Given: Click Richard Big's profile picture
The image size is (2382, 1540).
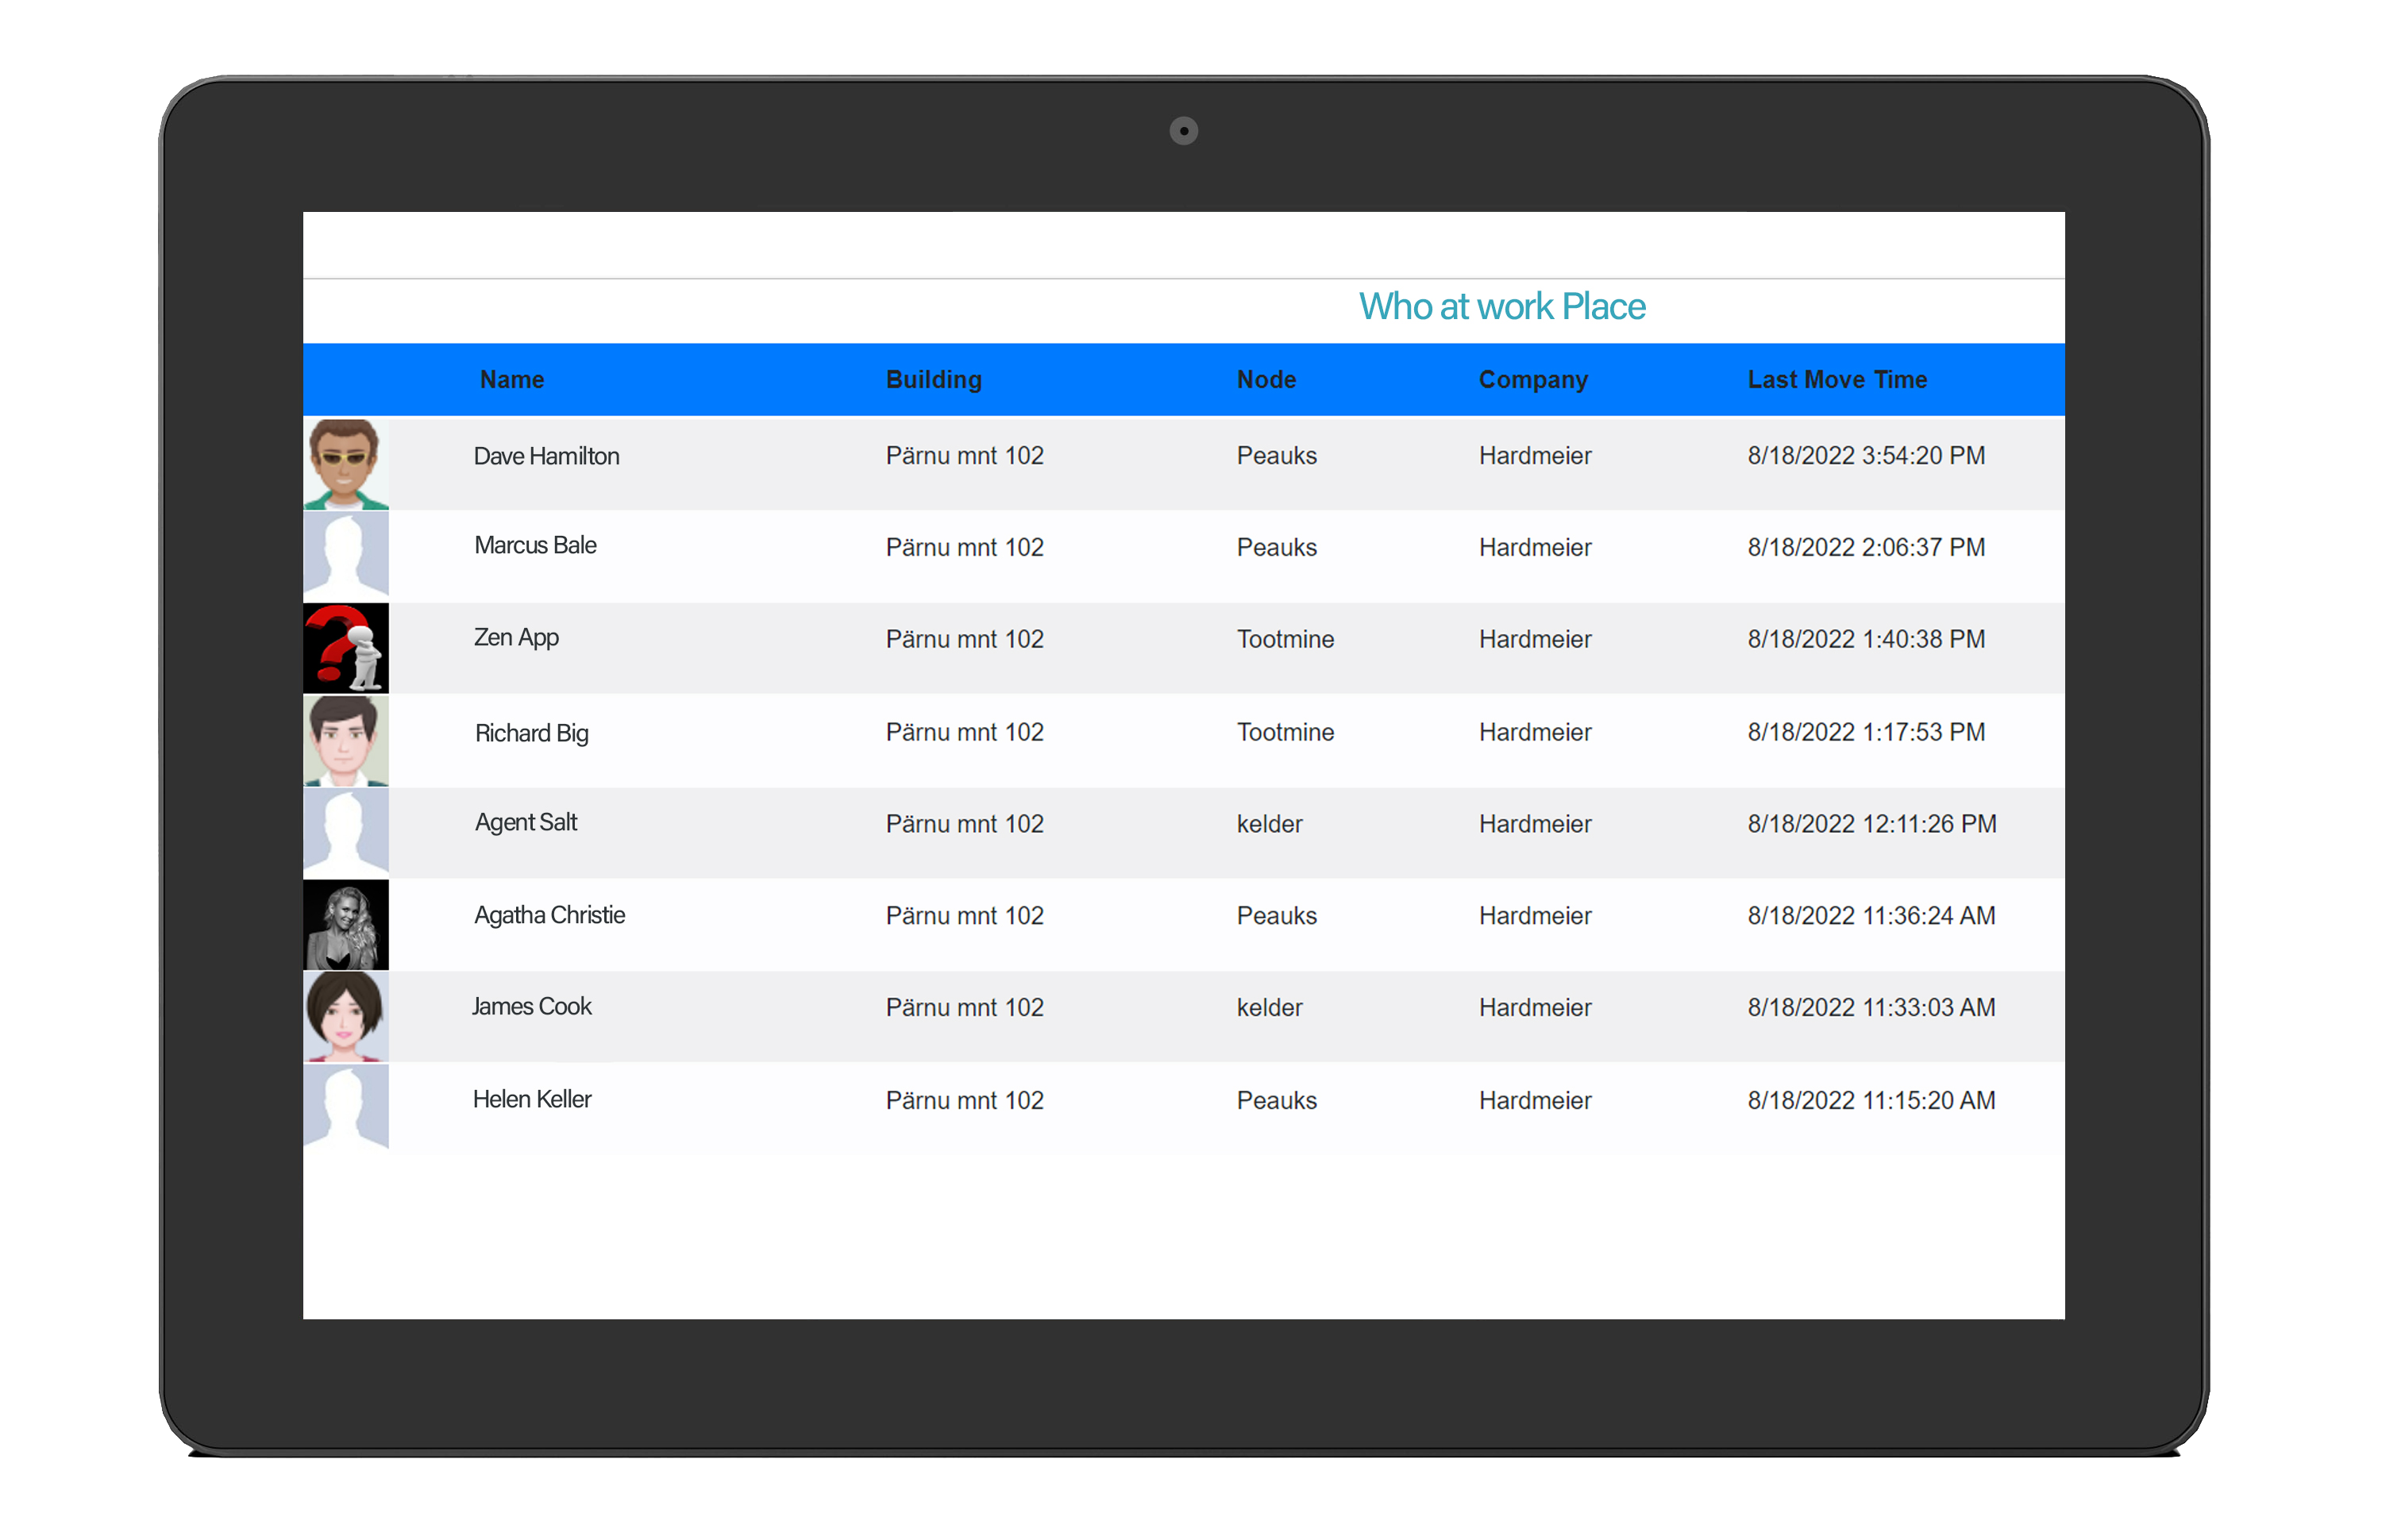Looking at the screenshot, I should pyautogui.click(x=345, y=739).
